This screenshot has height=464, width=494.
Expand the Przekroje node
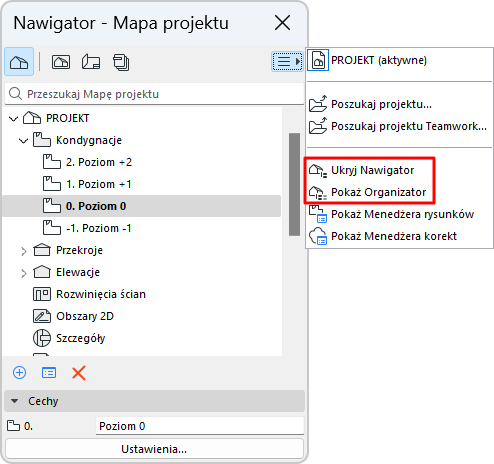(23, 251)
